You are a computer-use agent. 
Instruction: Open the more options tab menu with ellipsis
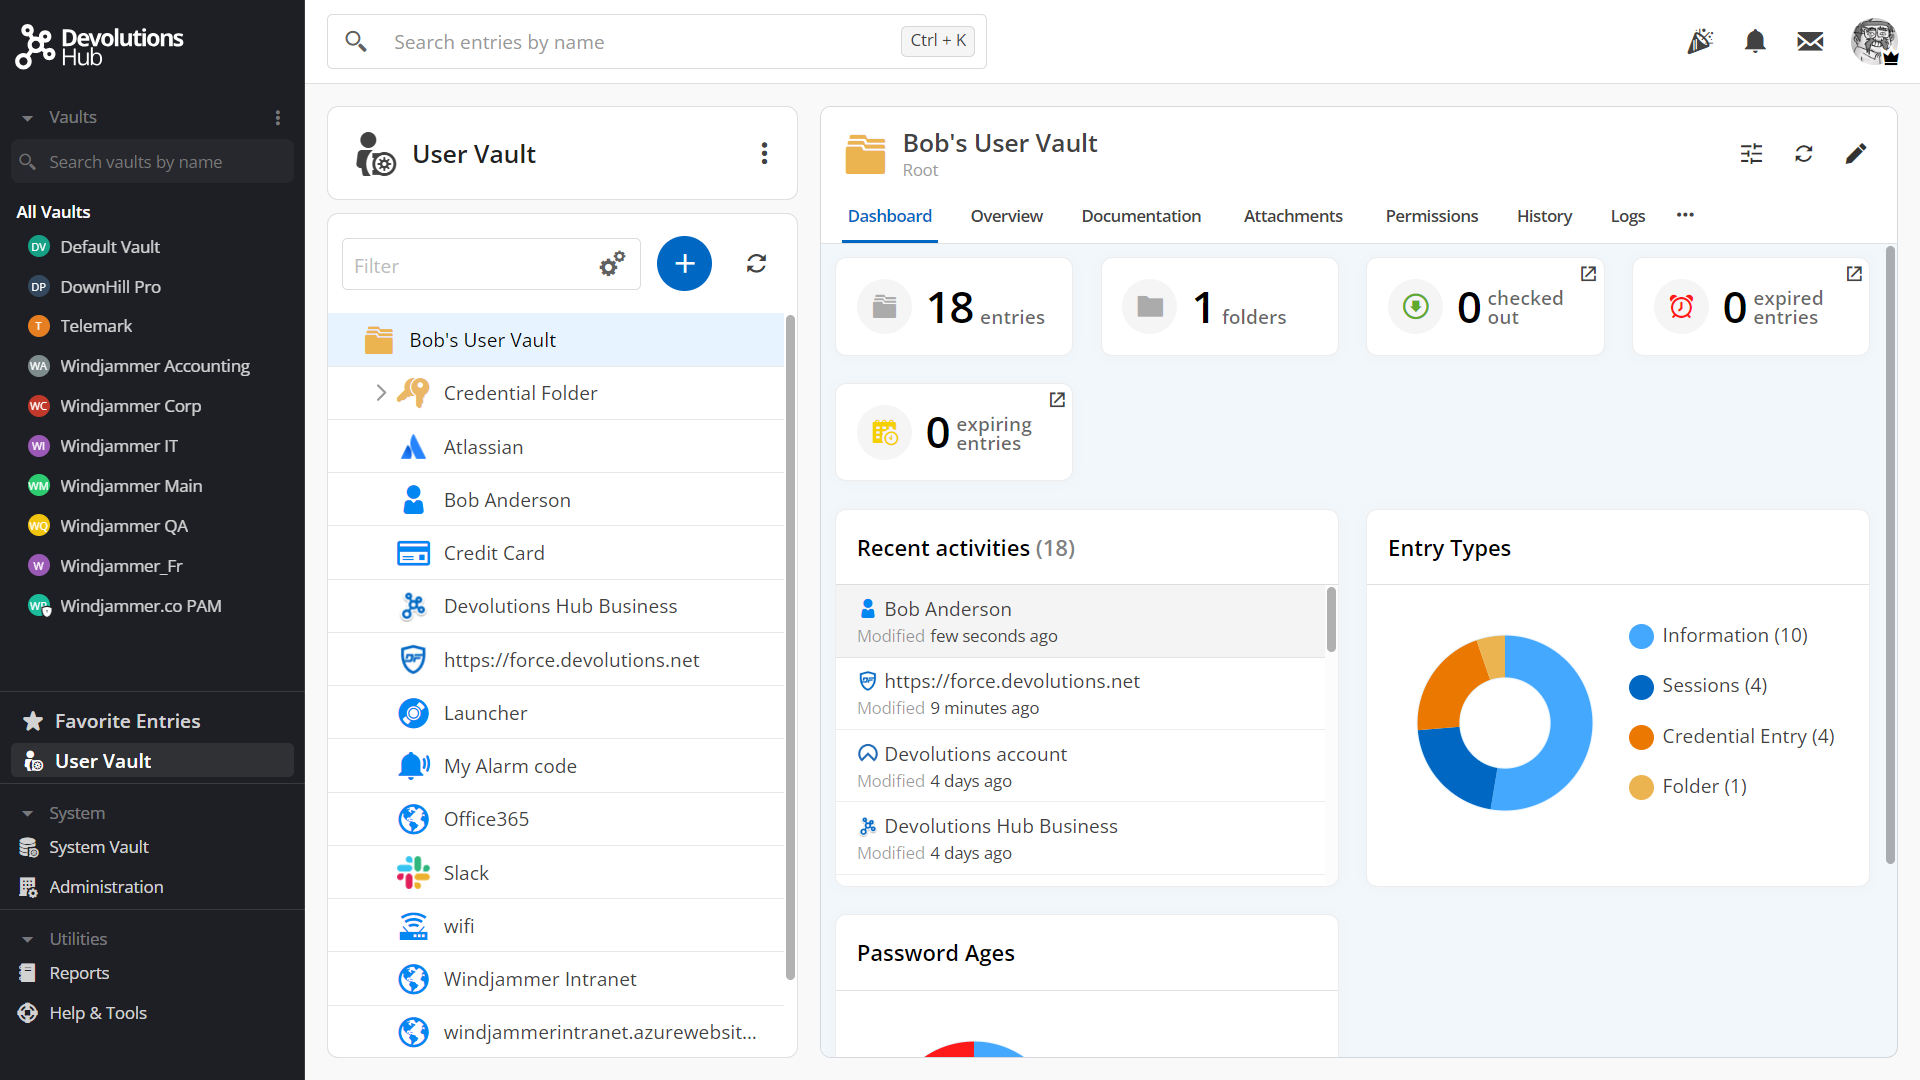[1685, 215]
